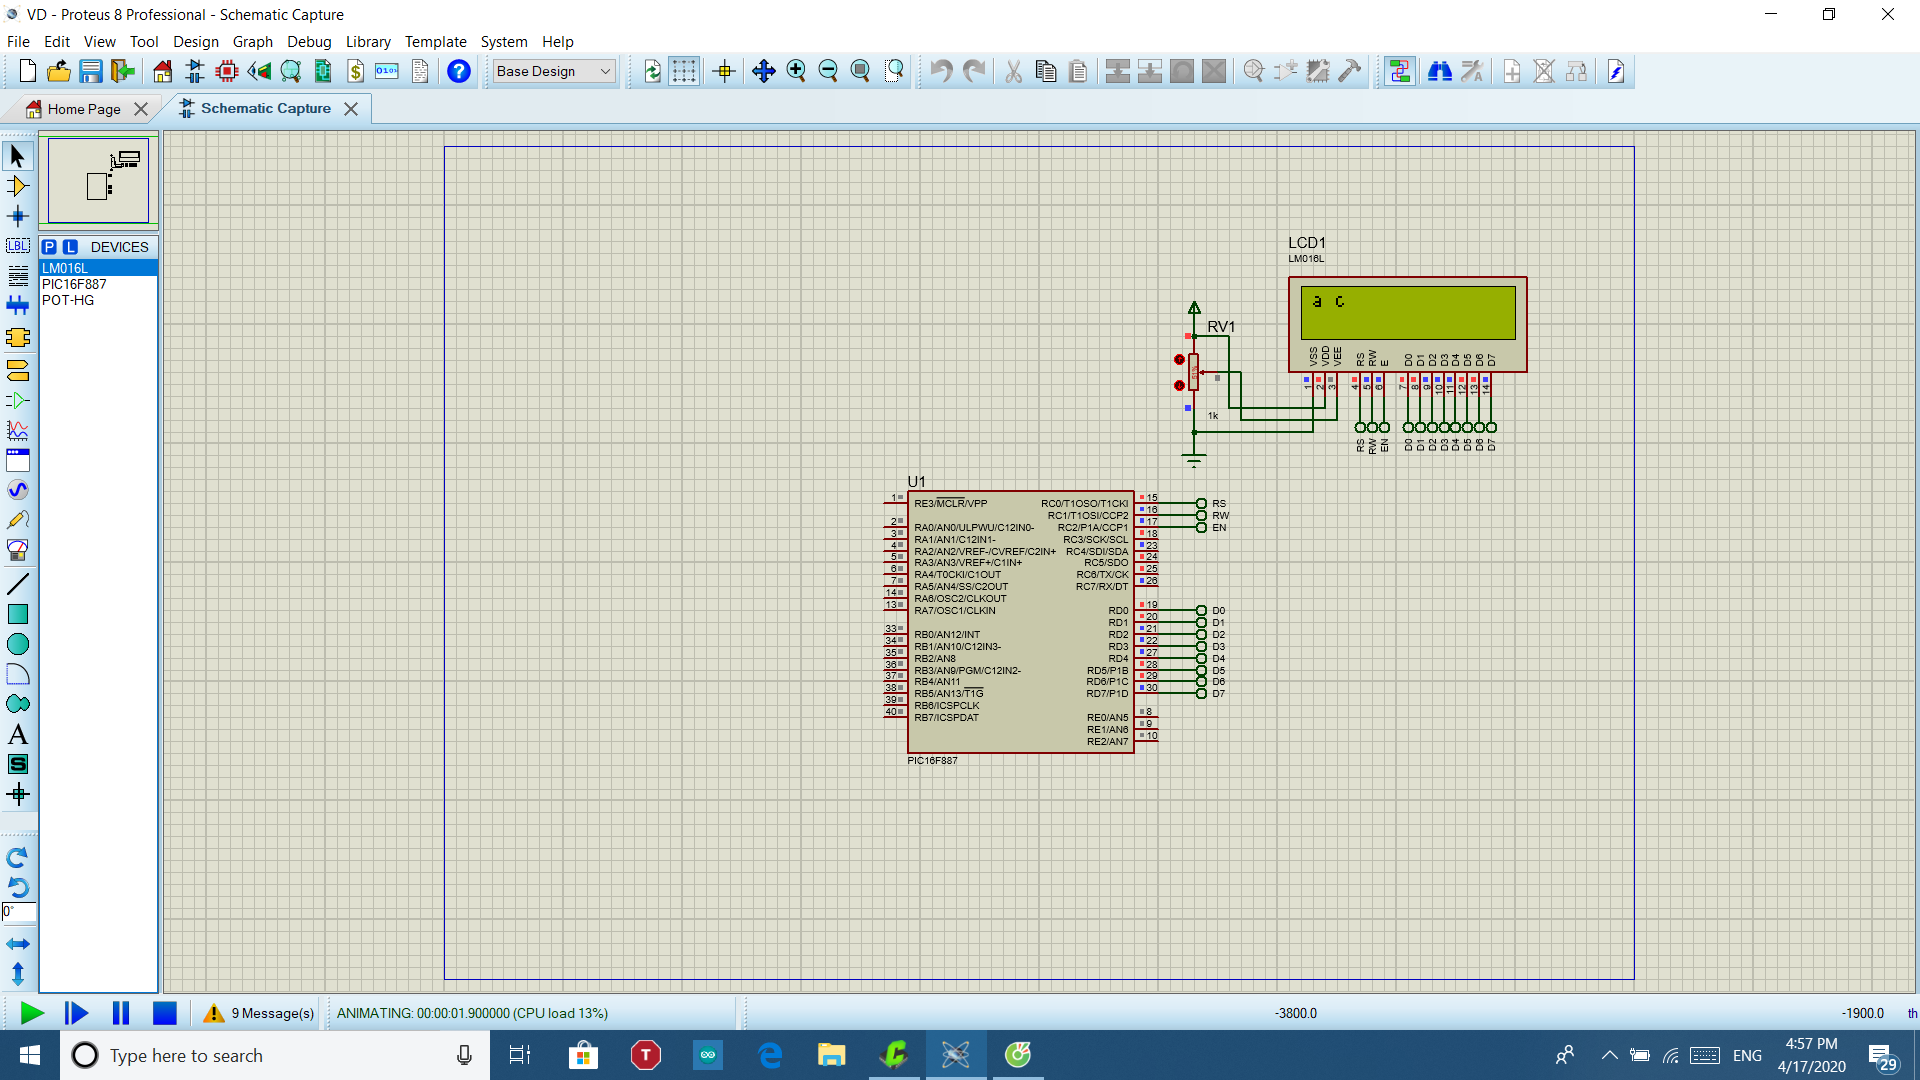Click the rotation angle input field

[19, 912]
